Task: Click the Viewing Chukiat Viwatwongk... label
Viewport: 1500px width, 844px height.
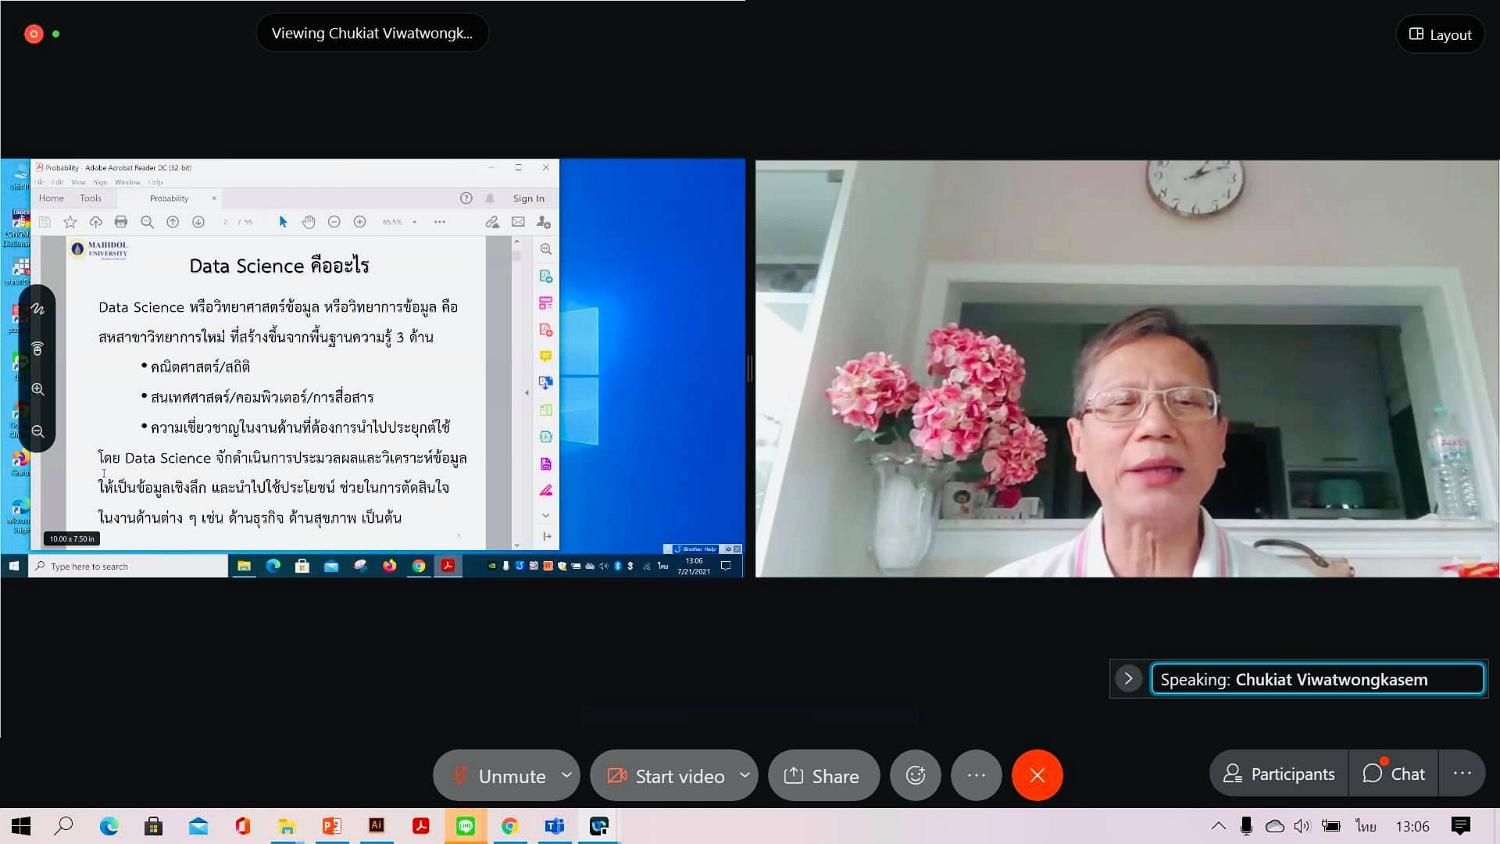Action: point(372,33)
